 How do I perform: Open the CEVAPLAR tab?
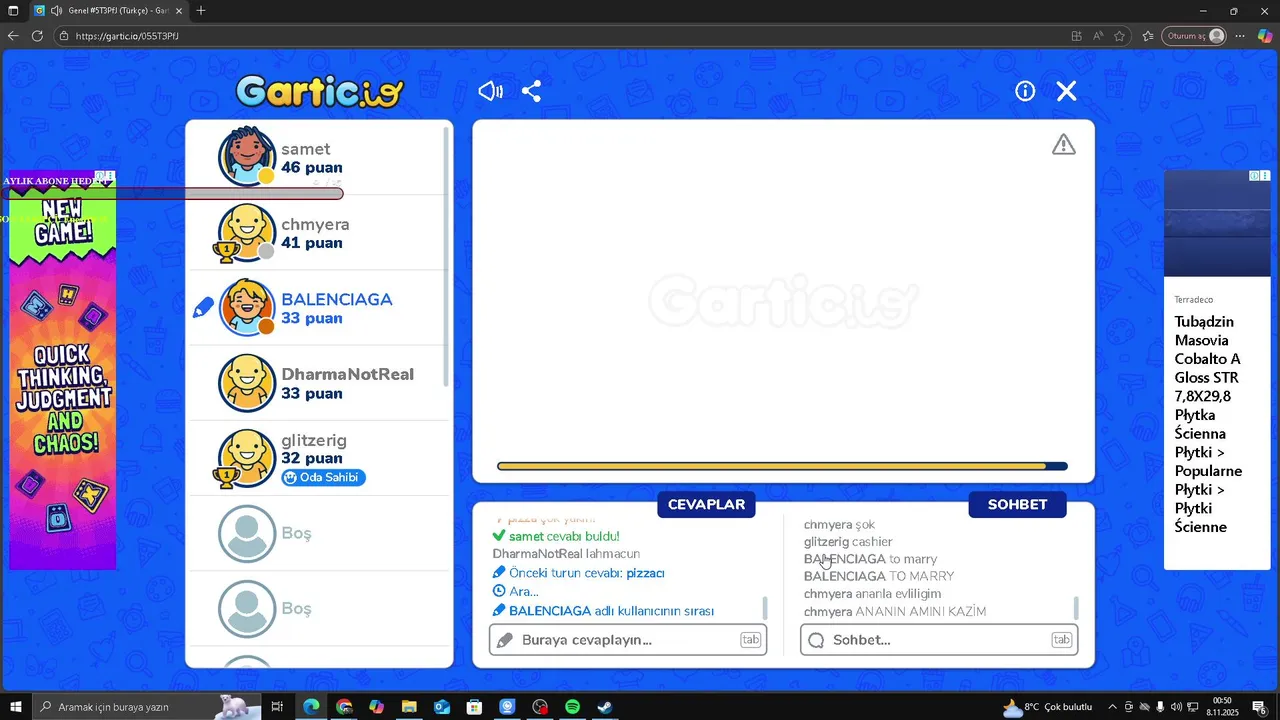click(x=706, y=504)
